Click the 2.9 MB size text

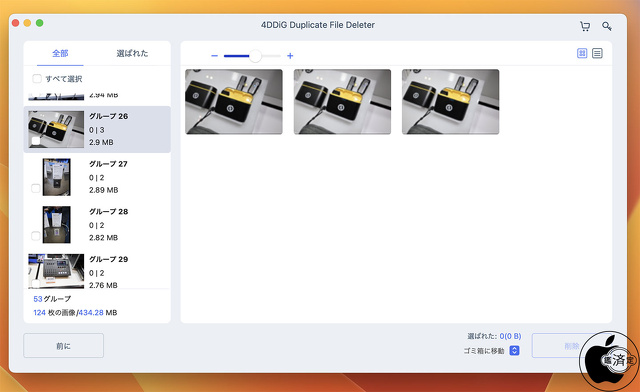point(101,143)
